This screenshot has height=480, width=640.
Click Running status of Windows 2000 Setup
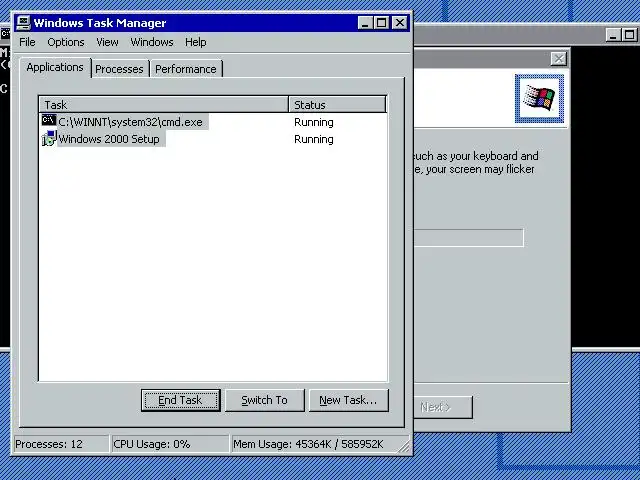click(313, 139)
